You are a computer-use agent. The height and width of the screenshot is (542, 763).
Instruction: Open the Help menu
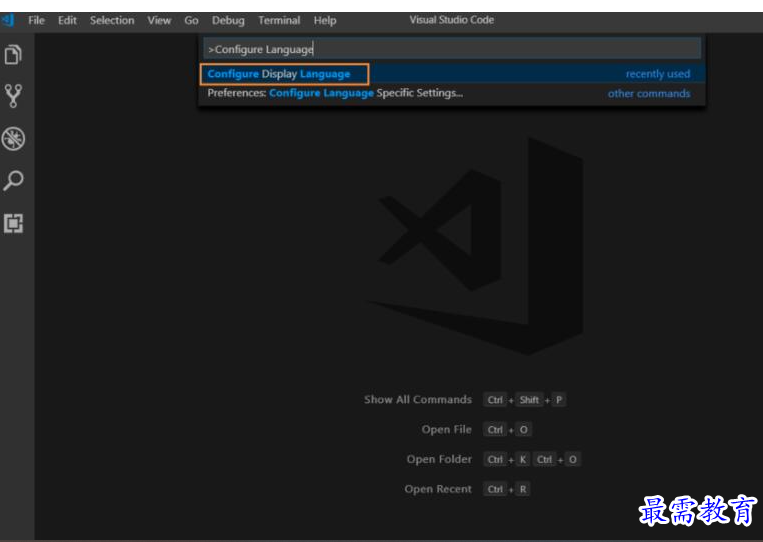coord(325,20)
